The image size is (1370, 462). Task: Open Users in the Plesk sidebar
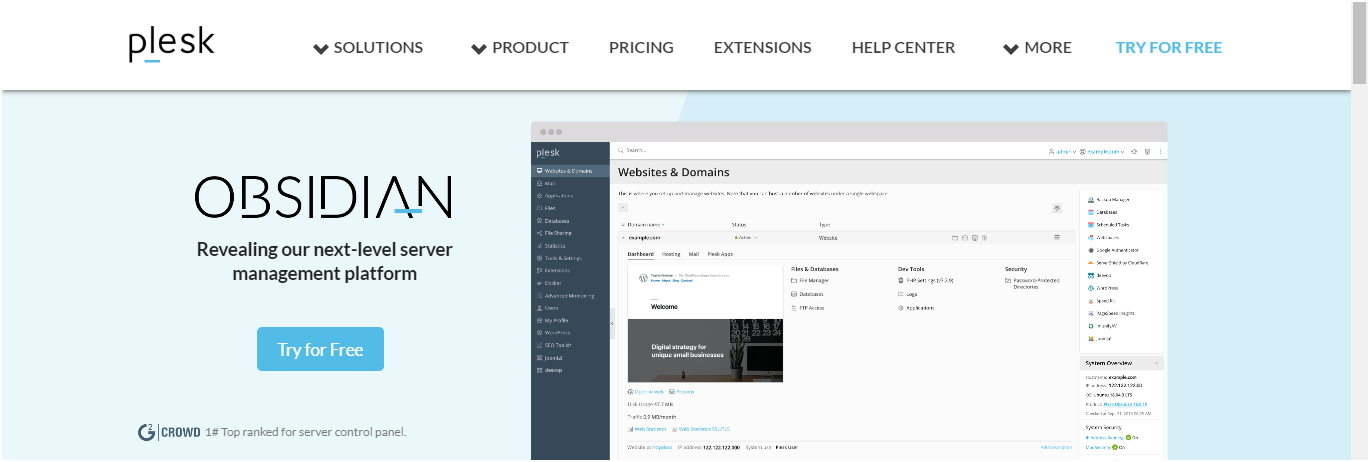(549, 308)
